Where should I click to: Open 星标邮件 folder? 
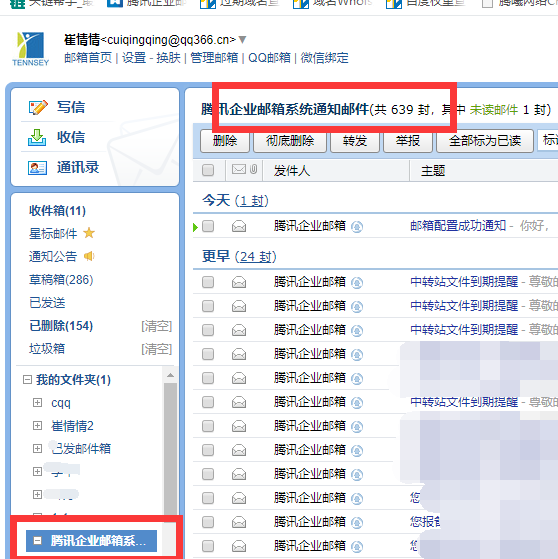coord(53,234)
